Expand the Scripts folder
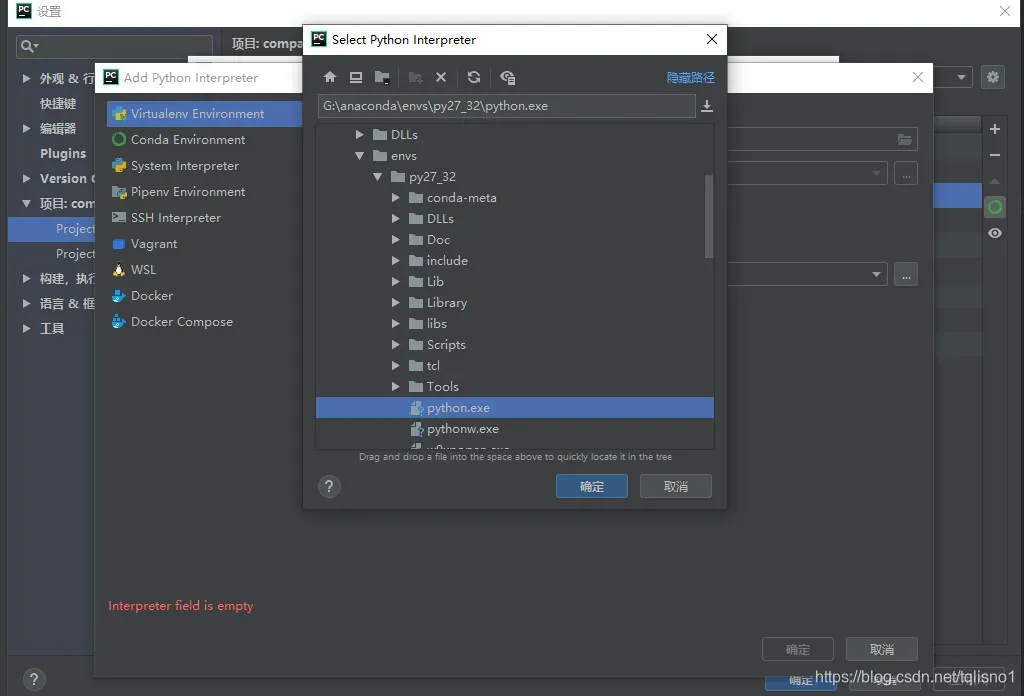Viewport: 1024px width, 696px height. (x=395, y=344)
